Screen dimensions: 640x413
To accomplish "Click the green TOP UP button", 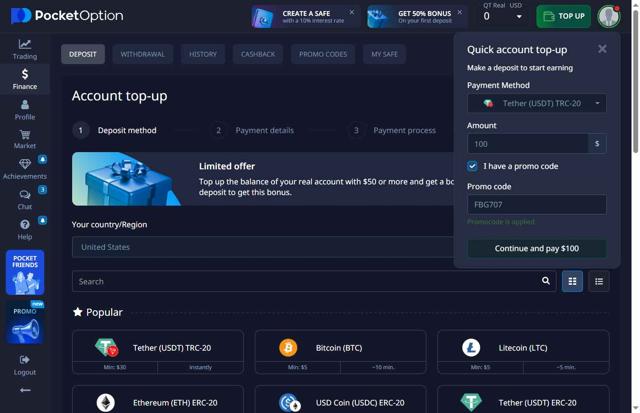I will pos(563,16).
